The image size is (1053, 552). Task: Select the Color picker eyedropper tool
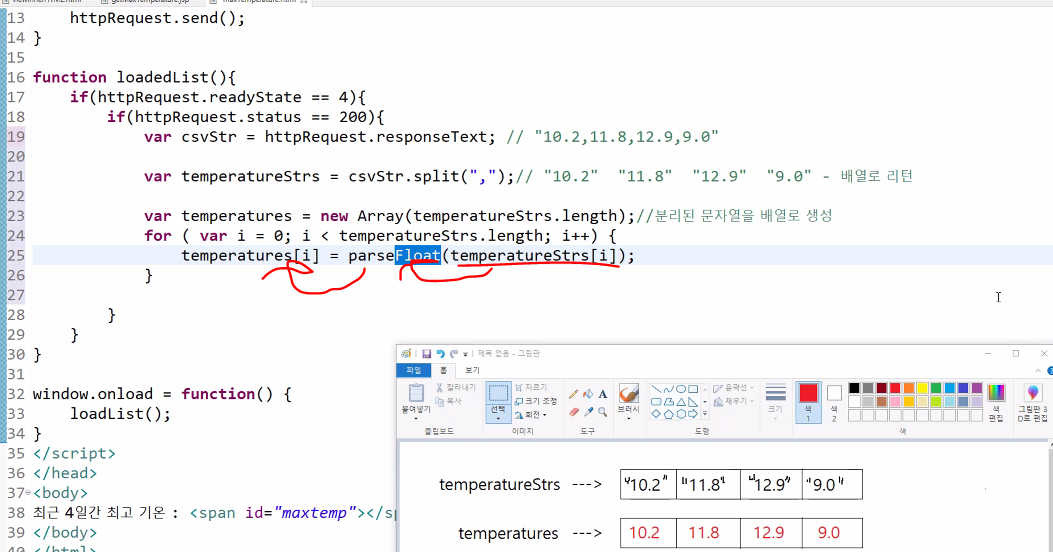(x=588, y=412)
